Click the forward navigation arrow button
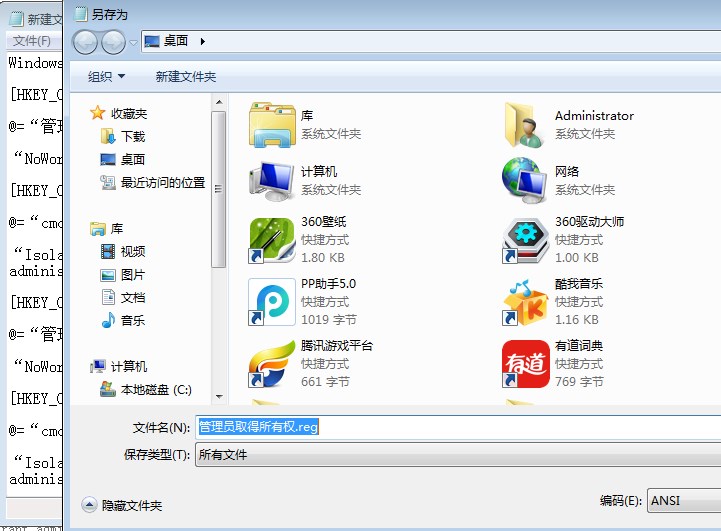721x531 pixels. click(x=113, y=43)
